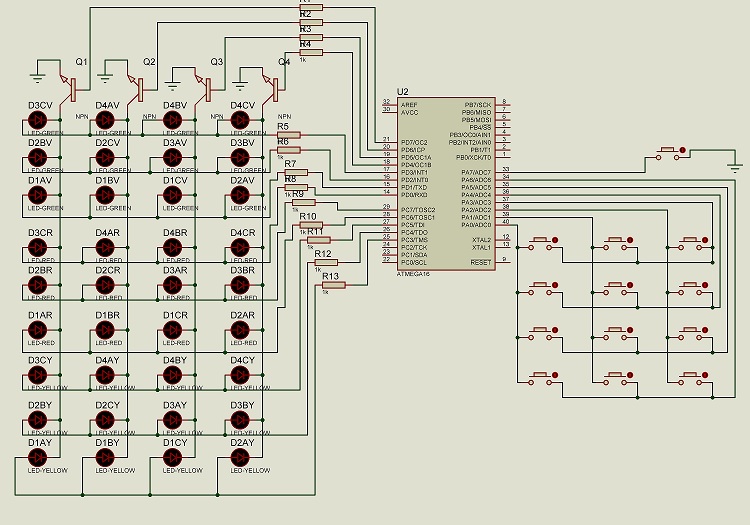This screenshot has height=525, width=750.
Task: Click the PB7/SCK pin label
Action: tap(478, 105)
